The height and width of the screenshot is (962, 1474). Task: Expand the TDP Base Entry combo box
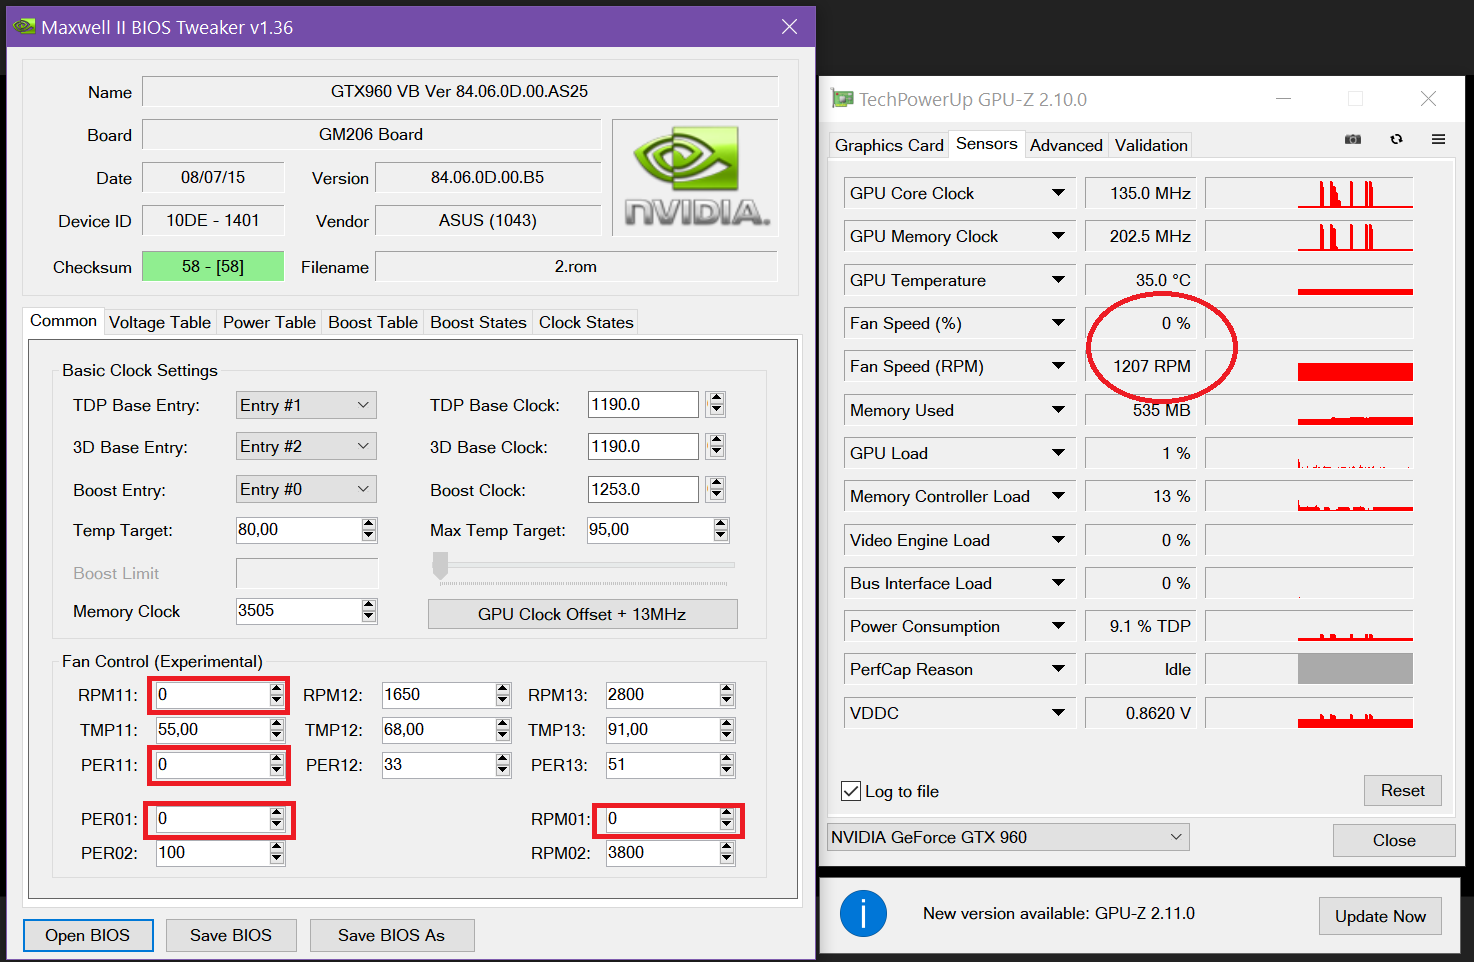(306, 405)
